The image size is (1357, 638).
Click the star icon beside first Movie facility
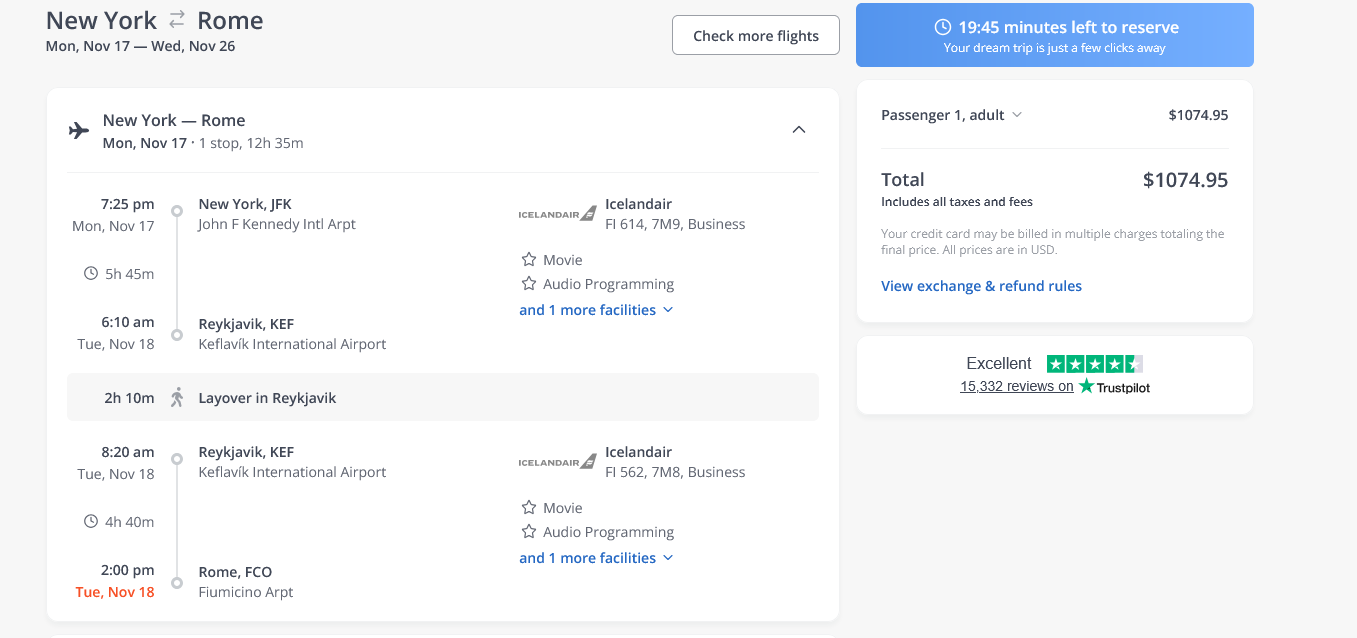tap(529, 260)
